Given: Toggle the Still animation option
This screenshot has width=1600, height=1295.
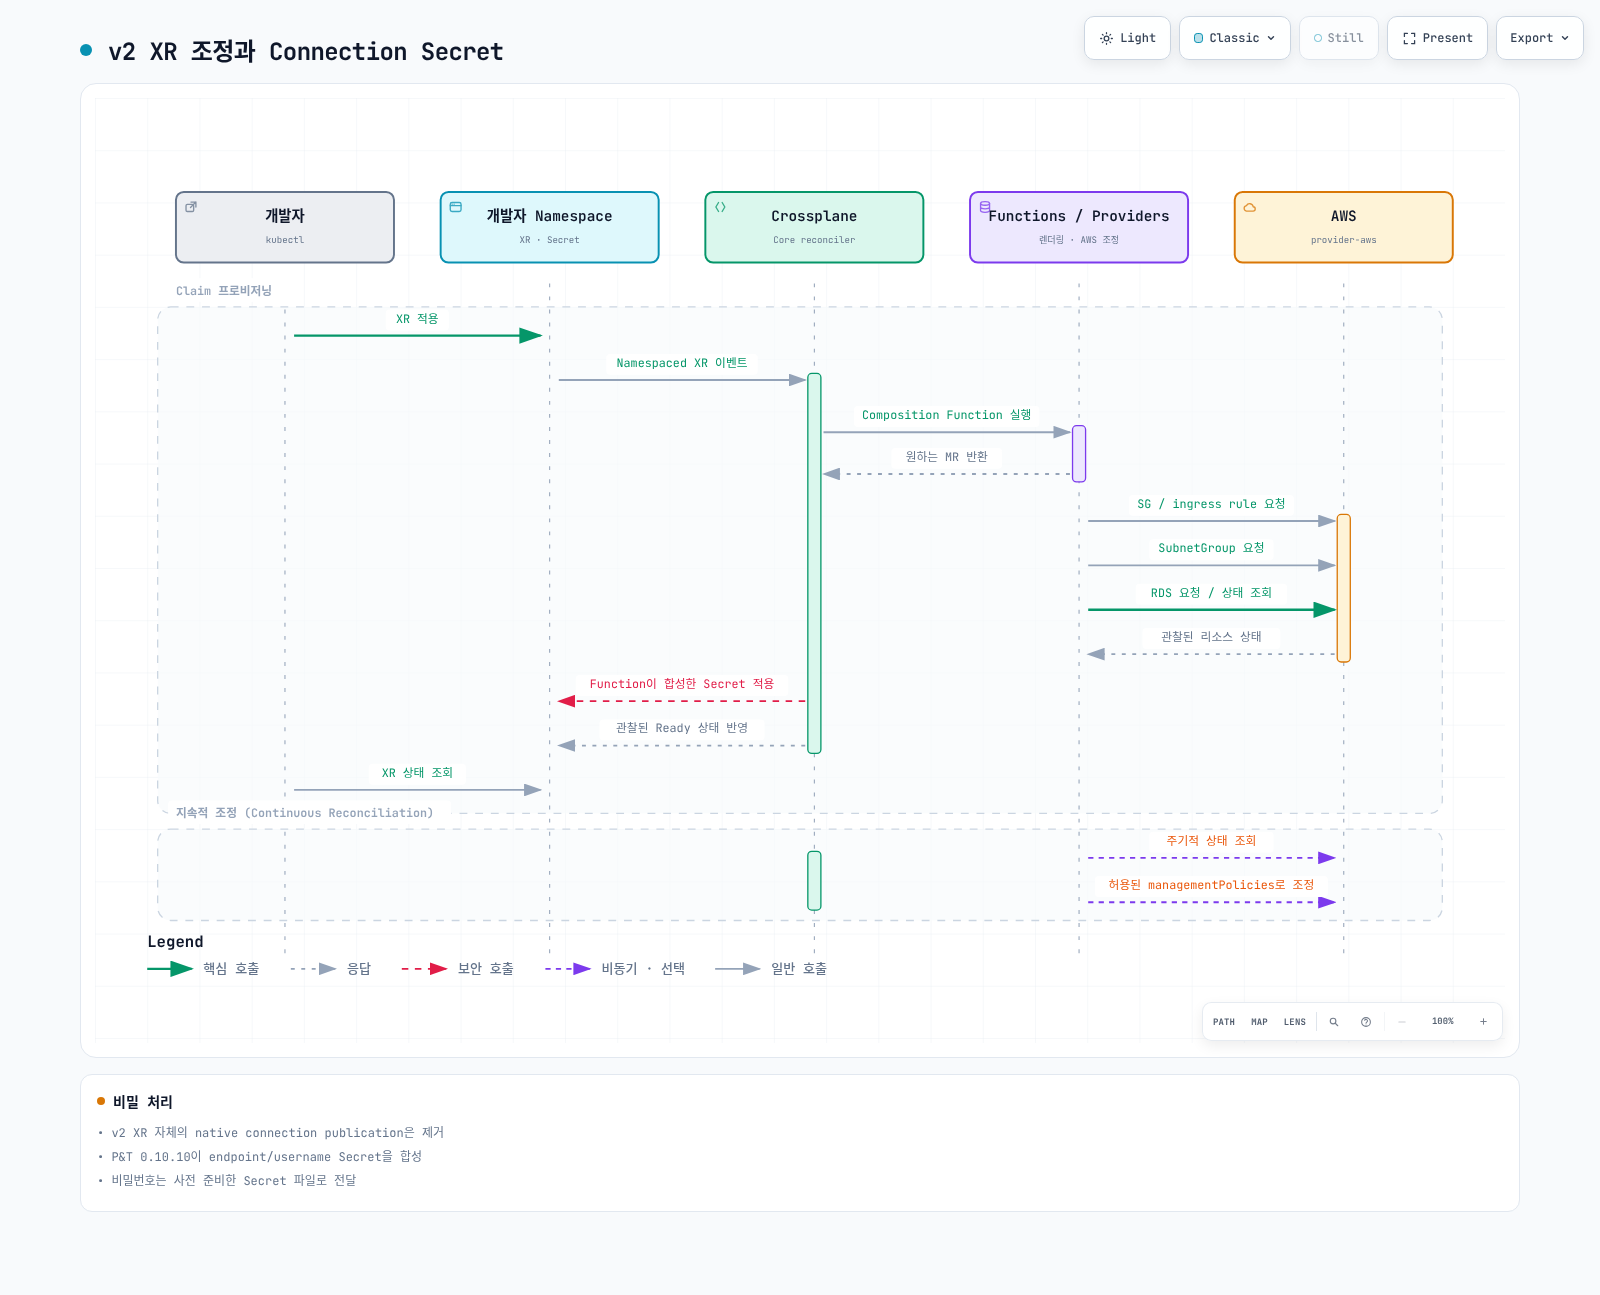Looking at the screenshot, I should tap(1339, 38).
